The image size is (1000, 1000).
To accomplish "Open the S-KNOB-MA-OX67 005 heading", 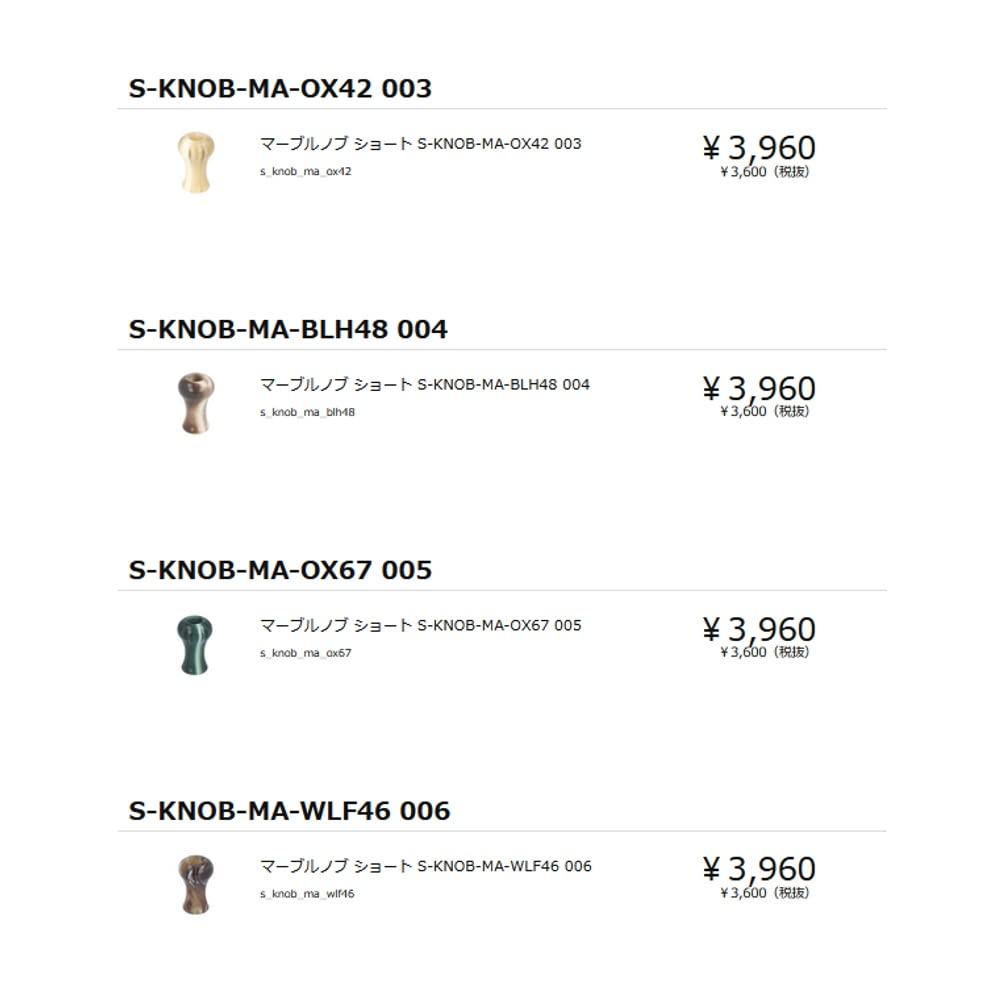I will 280,570.
